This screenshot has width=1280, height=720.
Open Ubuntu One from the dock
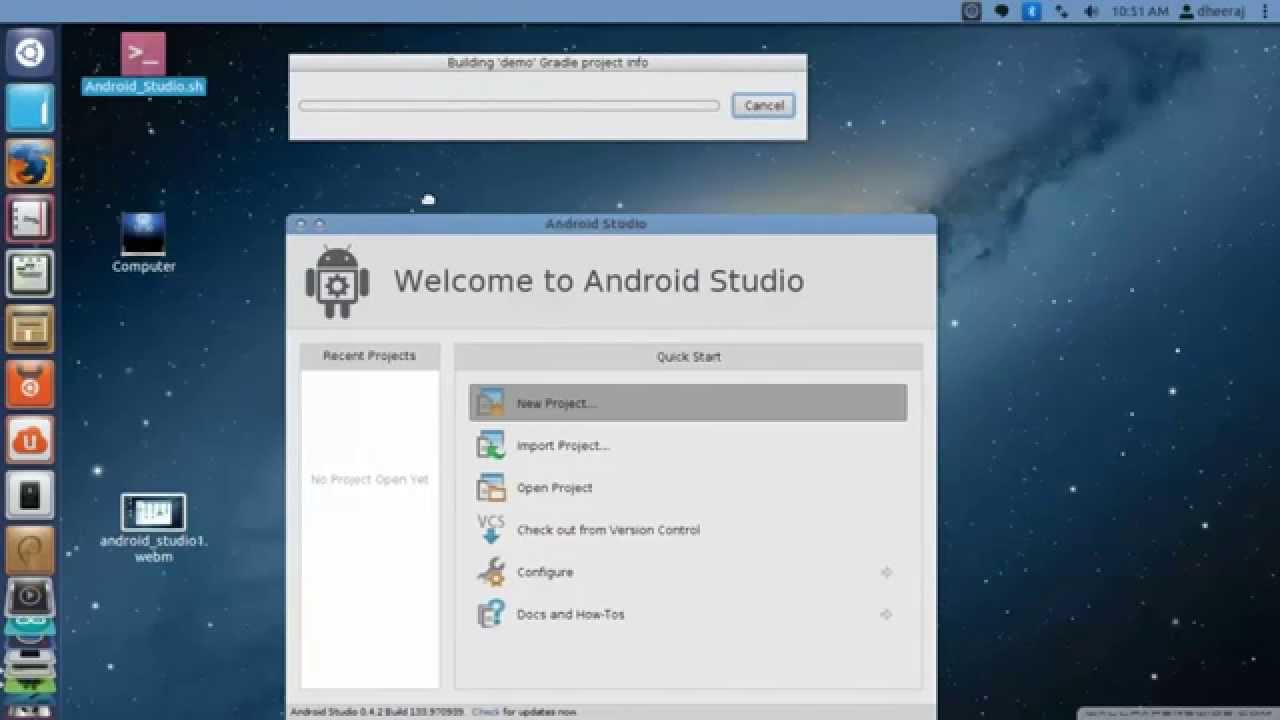tap(30, 440)
